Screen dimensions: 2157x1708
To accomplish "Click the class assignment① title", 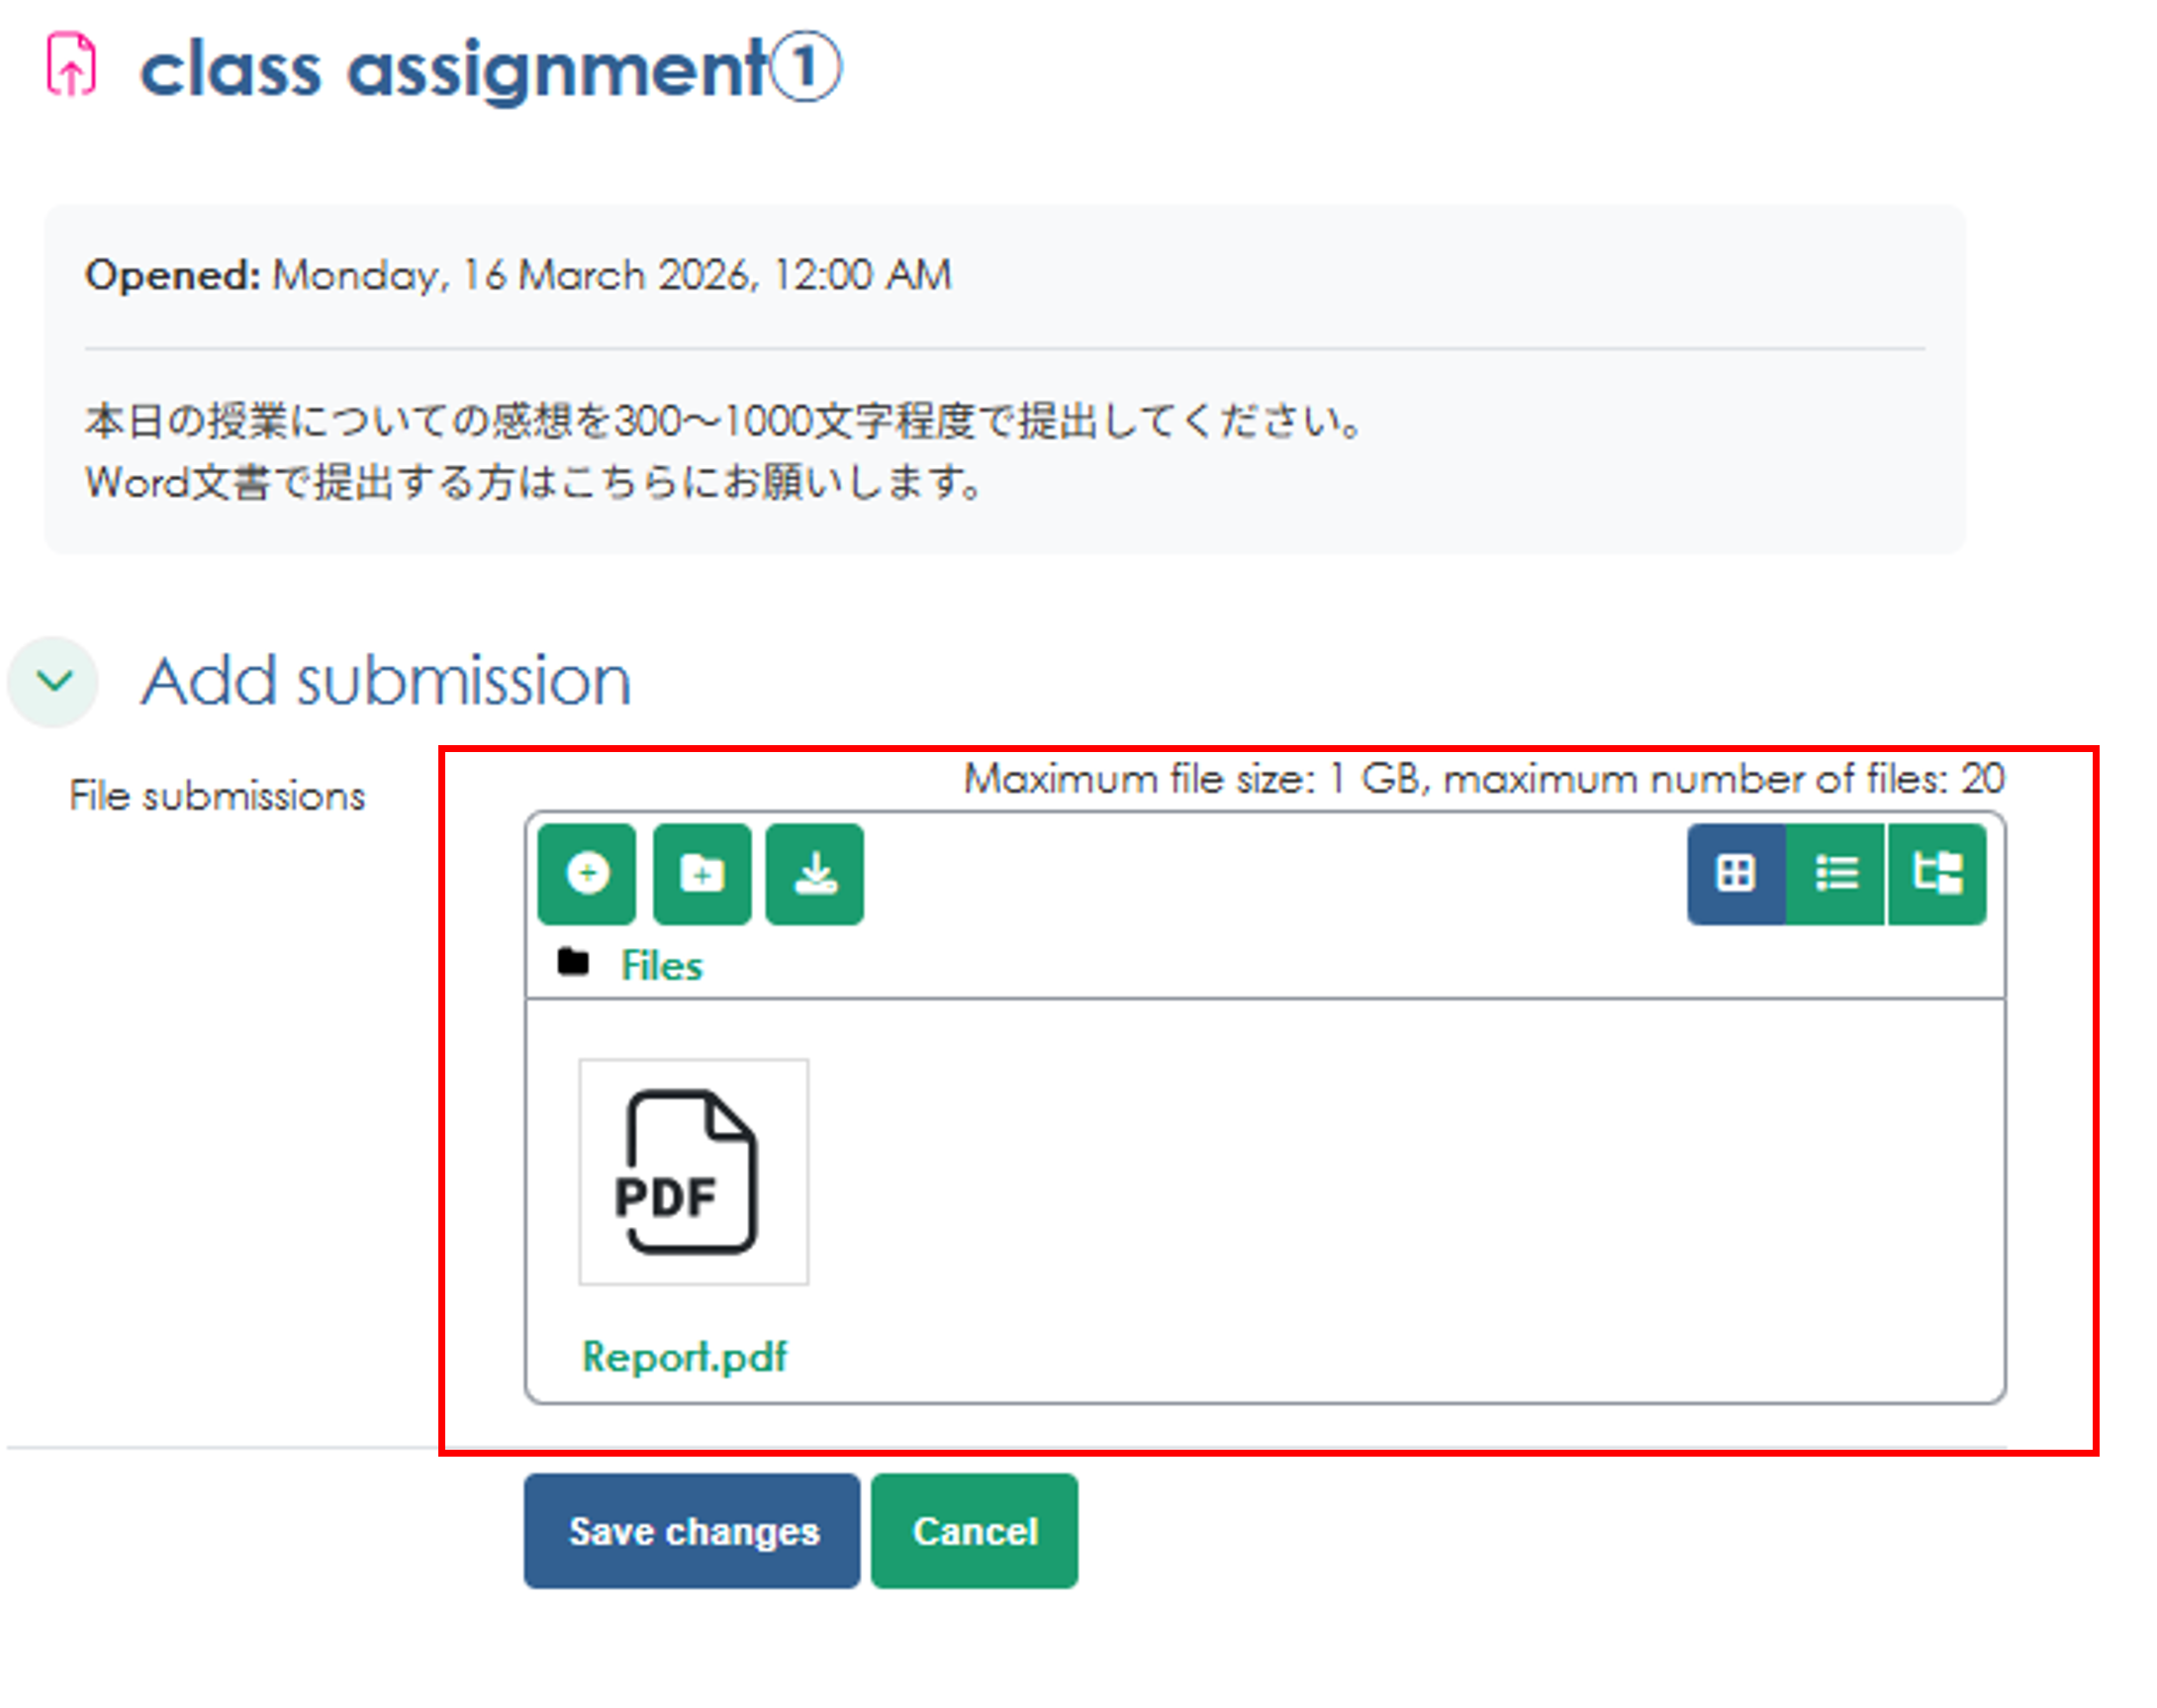I will tap(488, 70).
